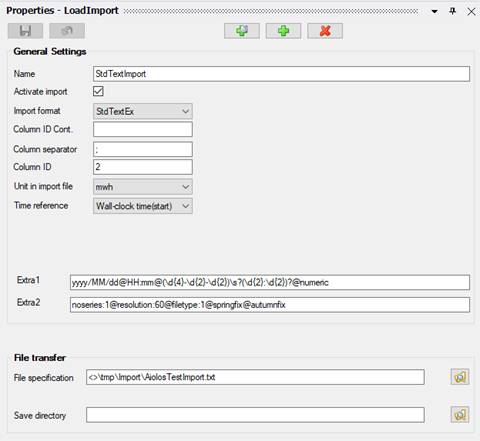The width and height of the screenshot is (480, 441).
Task: Pin the Properties panel
Action: coord(452,11)
